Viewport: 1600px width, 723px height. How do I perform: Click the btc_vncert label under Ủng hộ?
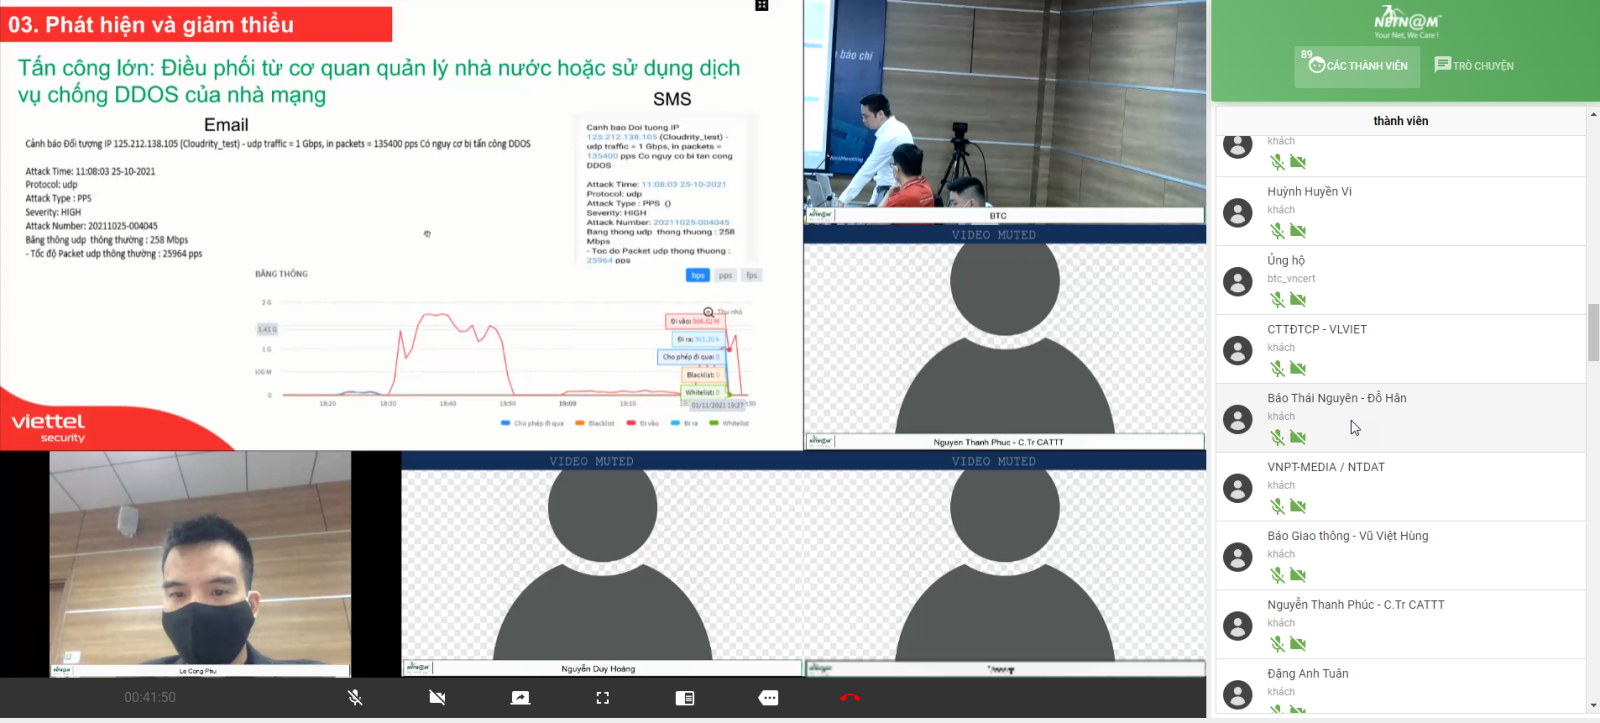(1291, 279)
